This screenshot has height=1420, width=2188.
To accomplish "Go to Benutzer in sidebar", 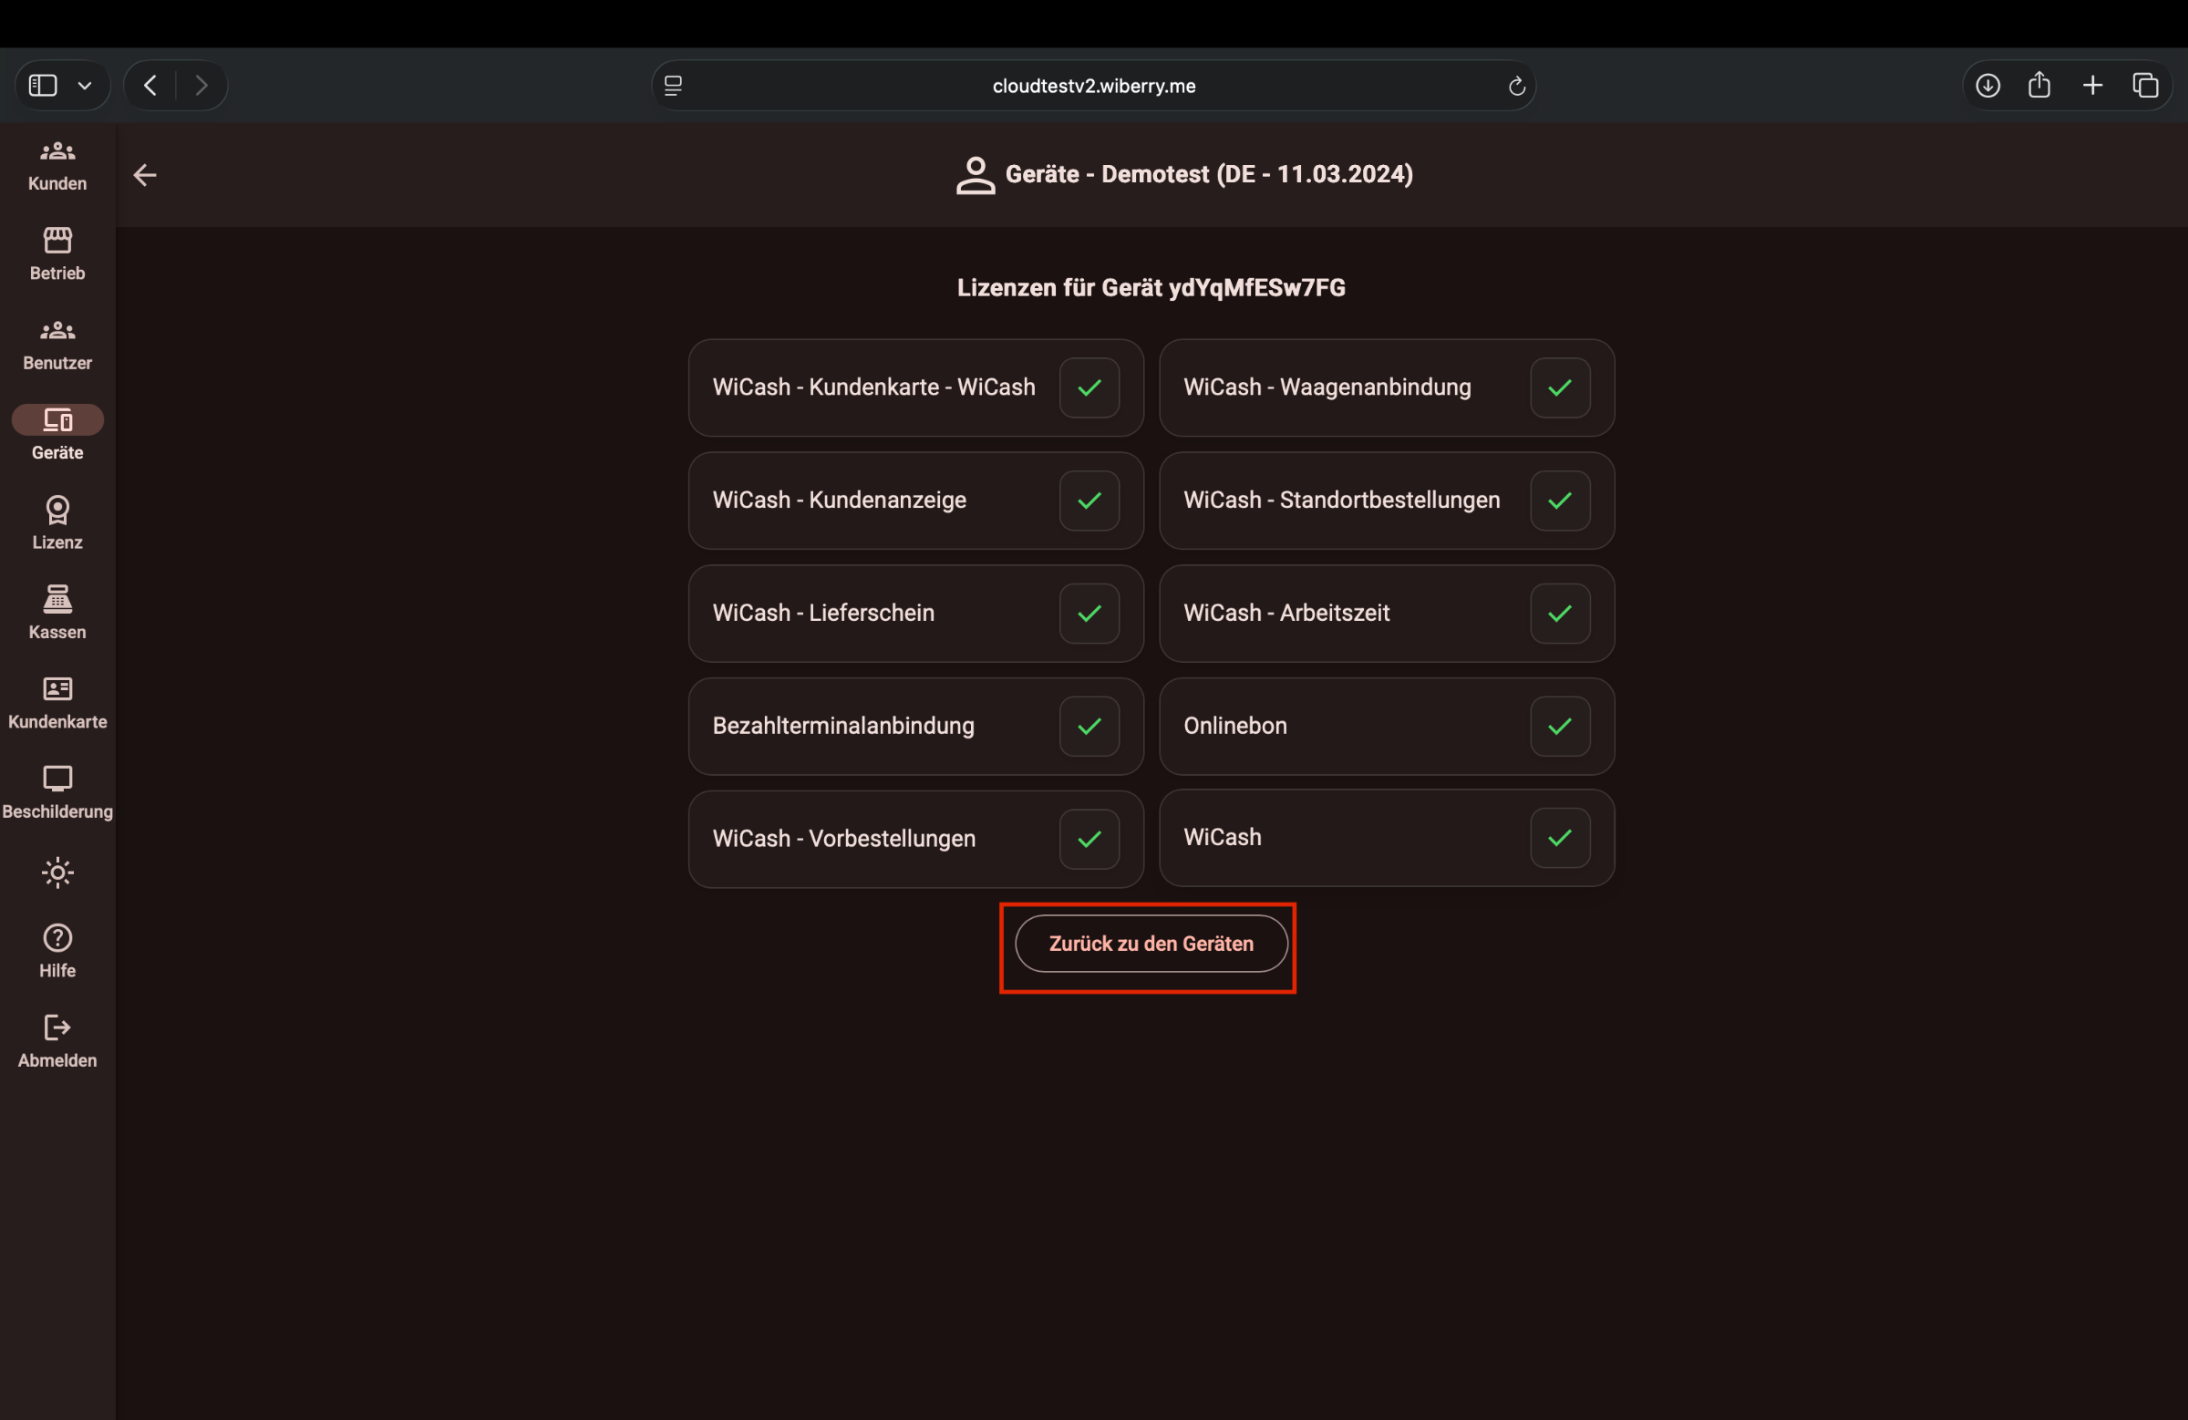I will (57, 344).
